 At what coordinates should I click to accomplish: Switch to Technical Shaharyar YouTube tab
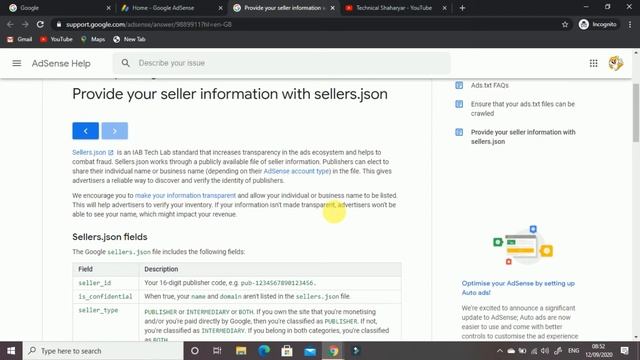pos(395,8)
